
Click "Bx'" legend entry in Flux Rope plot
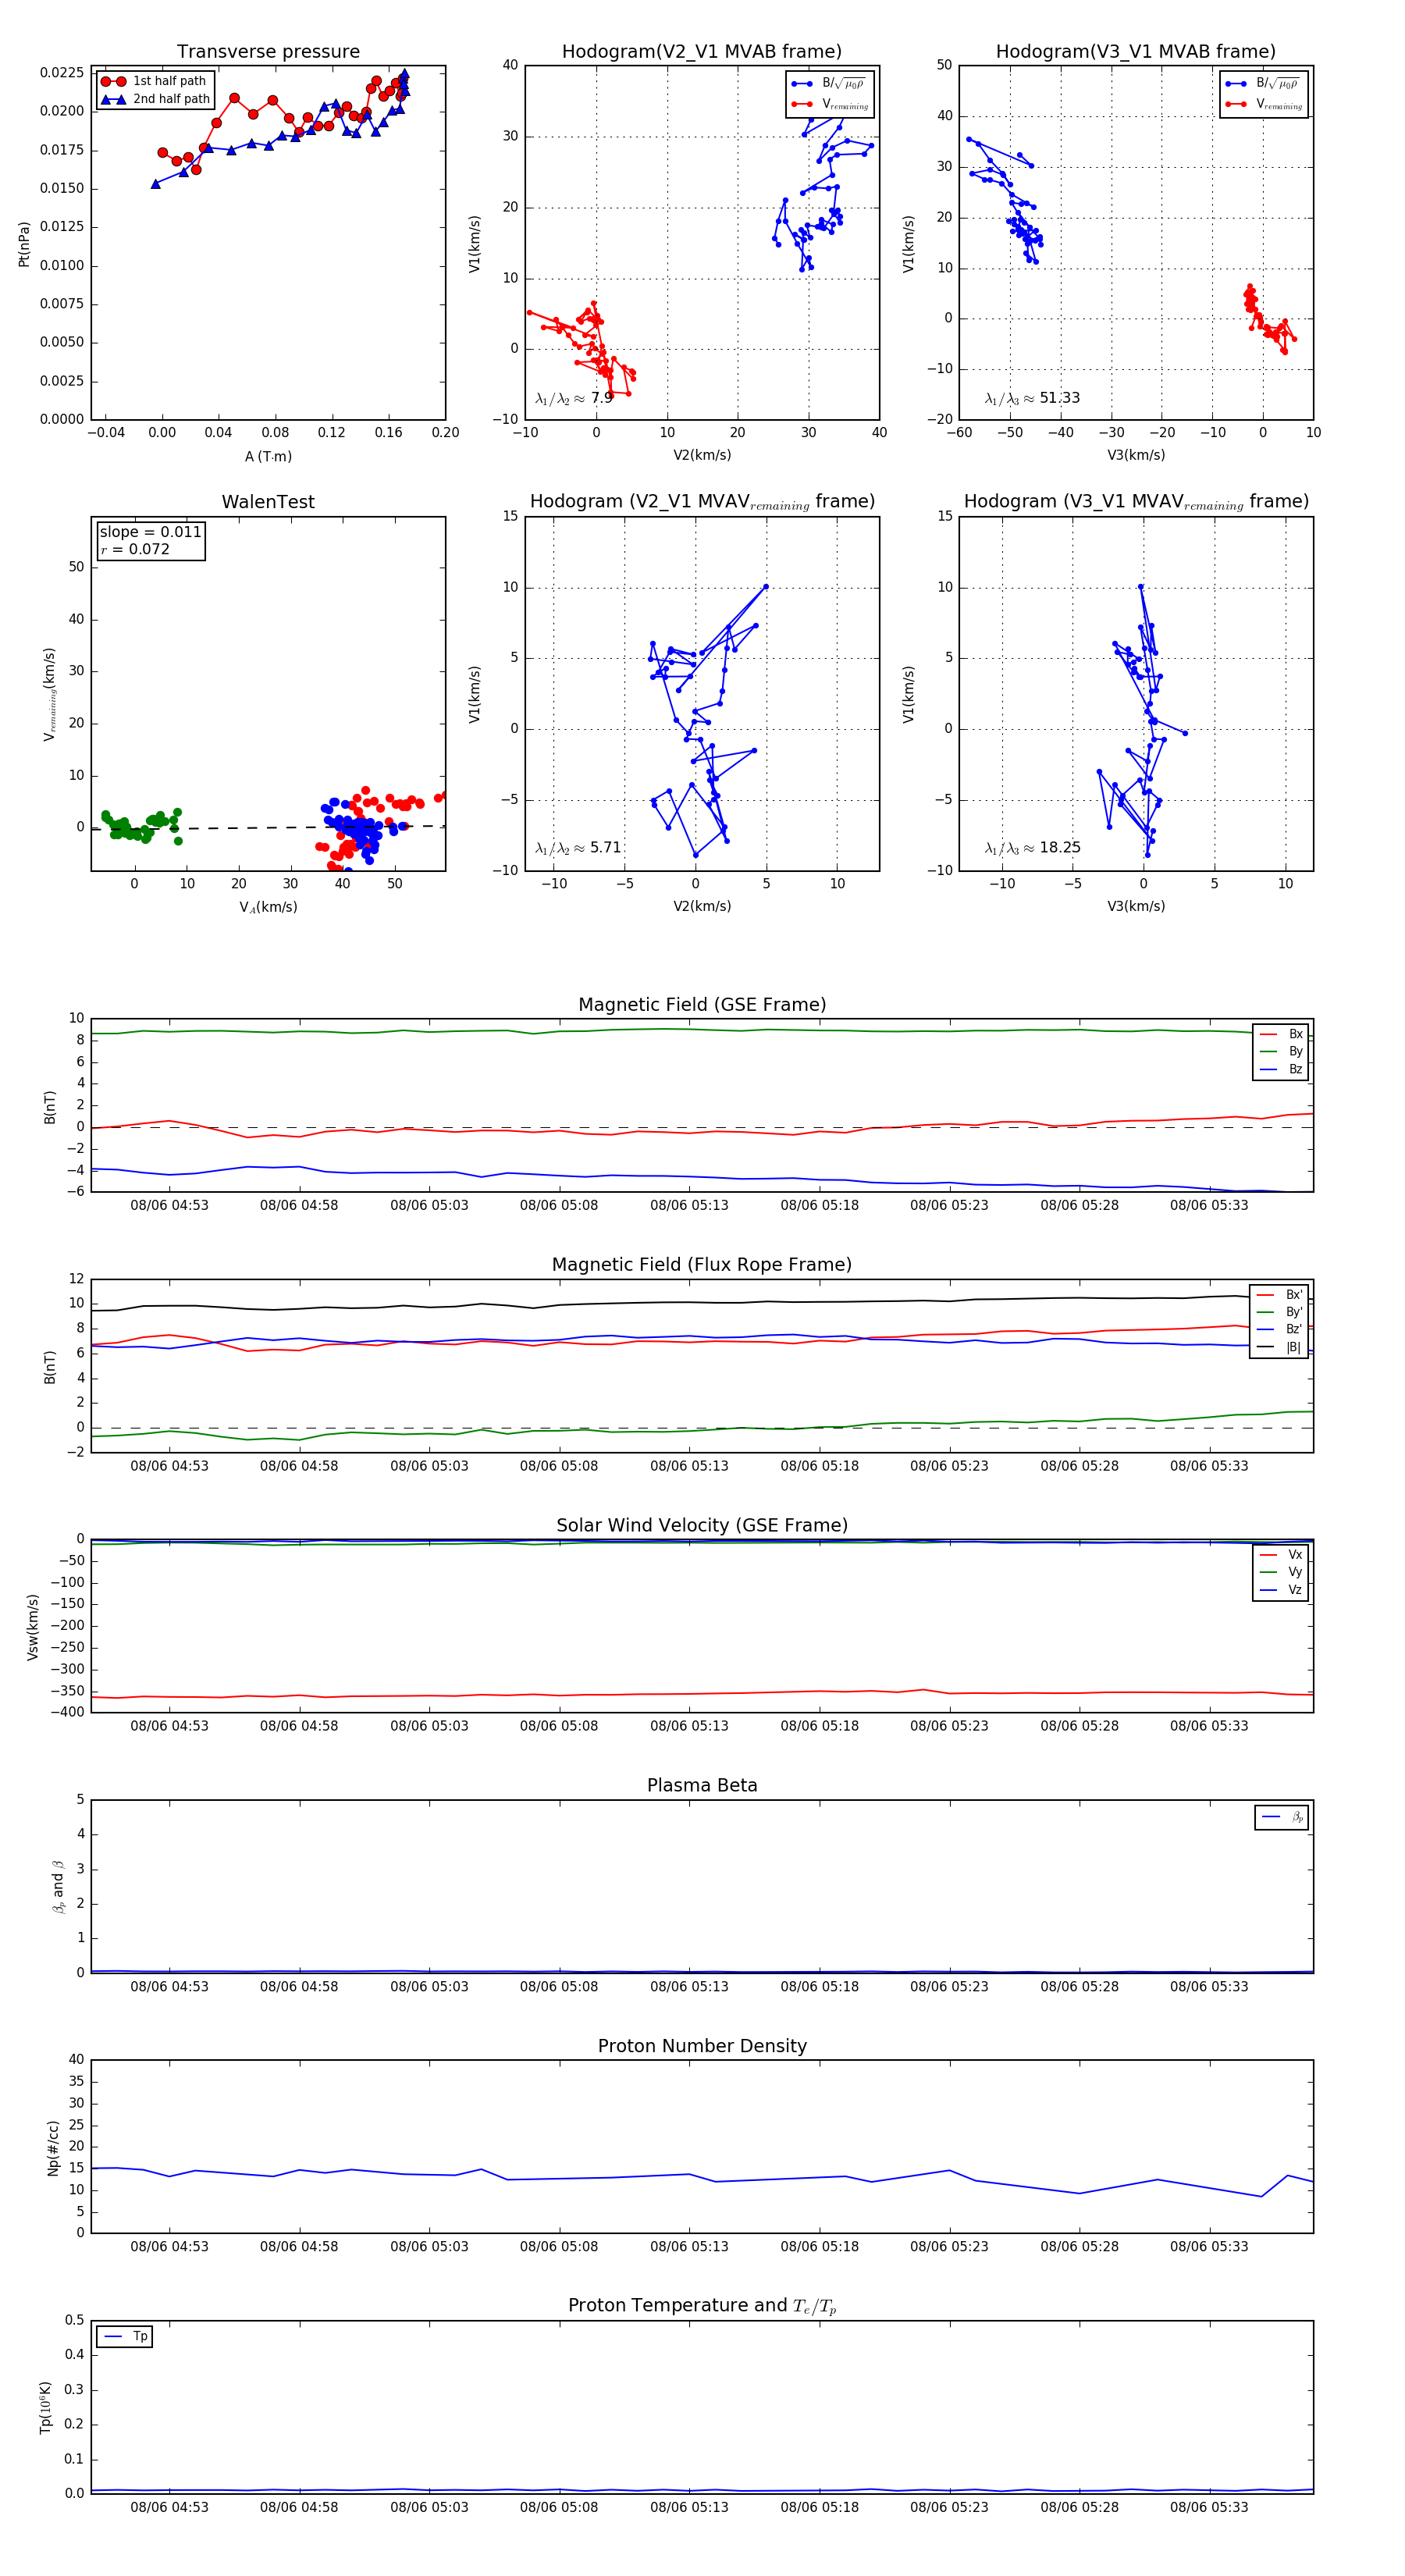coord(1280,1294)
